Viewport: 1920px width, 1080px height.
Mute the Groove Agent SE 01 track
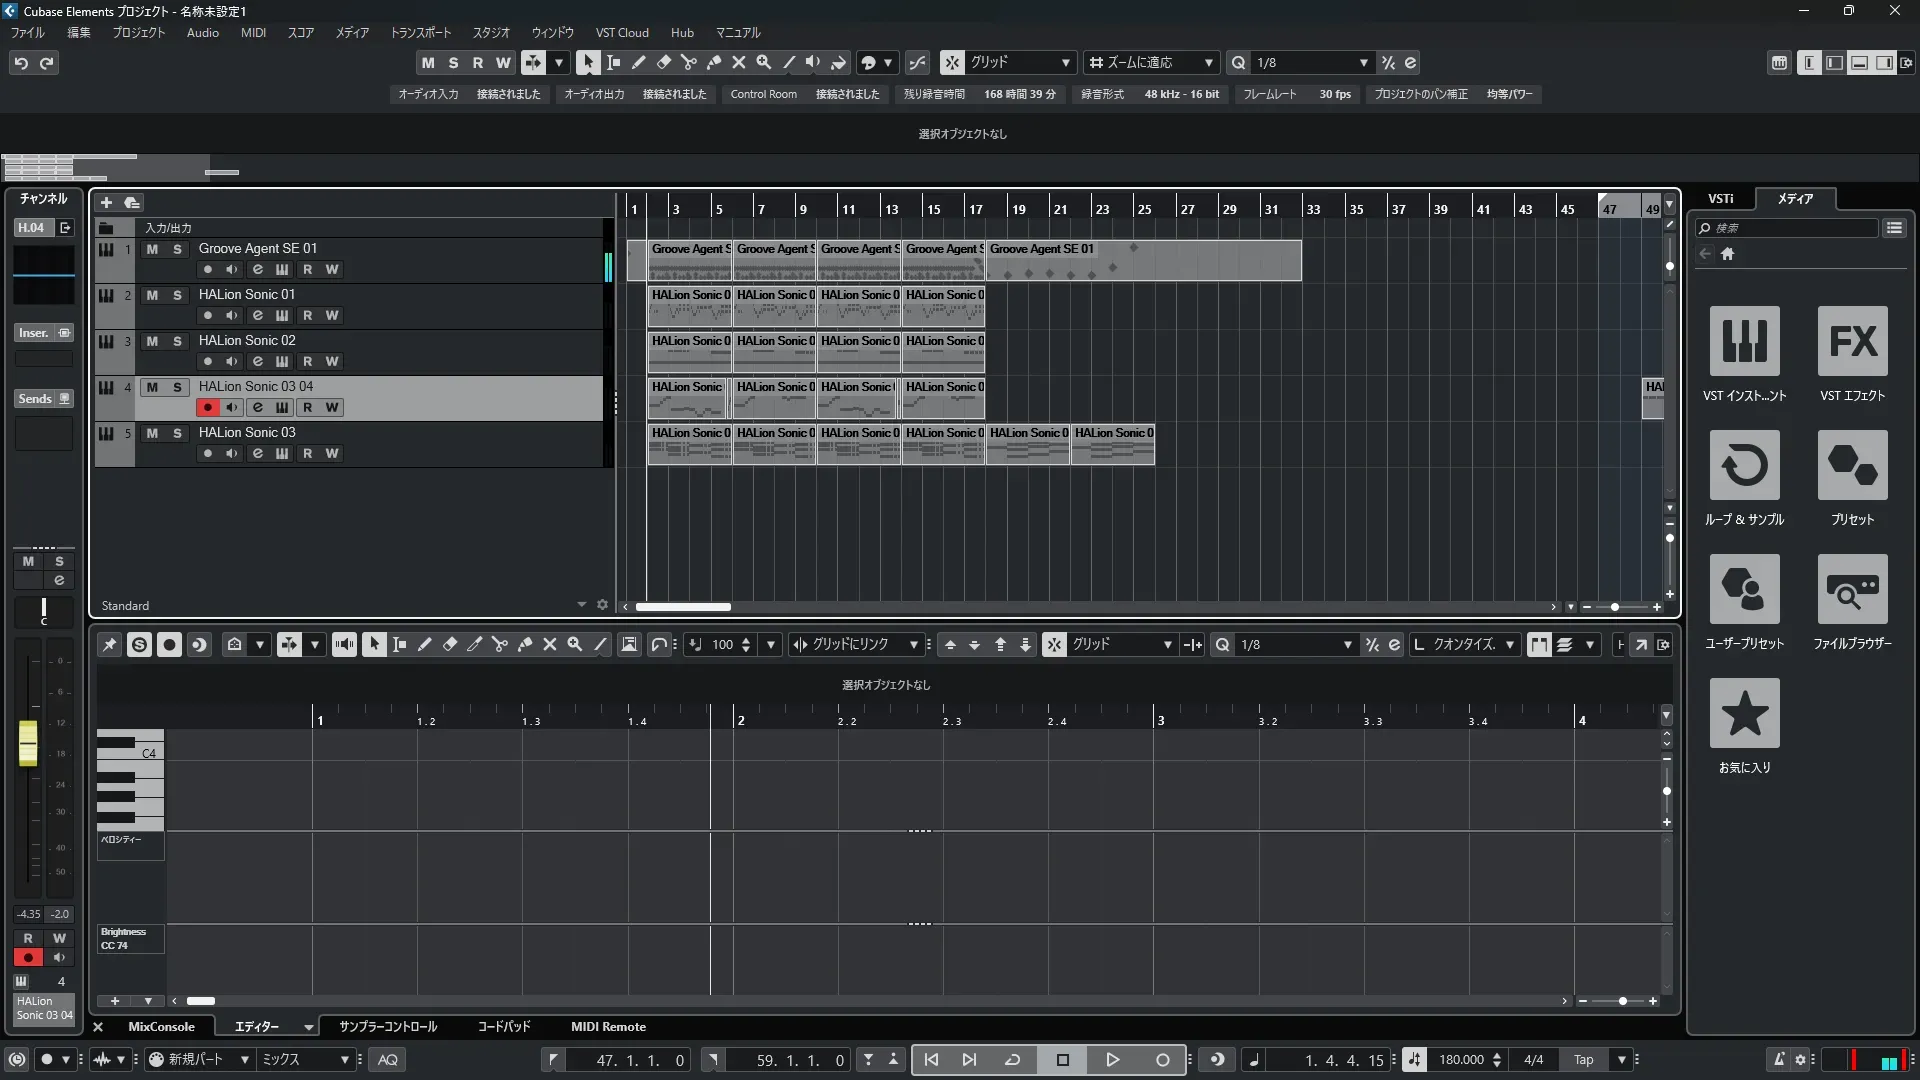coord(152,249)
